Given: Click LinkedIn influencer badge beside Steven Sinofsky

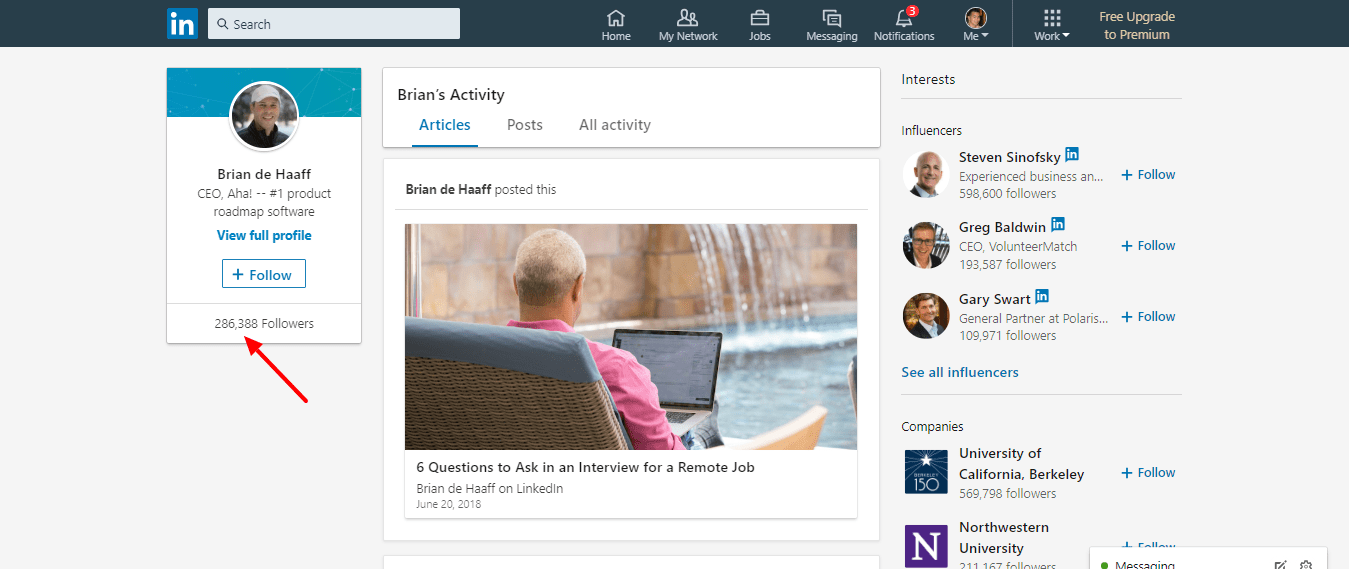Looking at the screenshot, I should click(x=1072, y=154).
